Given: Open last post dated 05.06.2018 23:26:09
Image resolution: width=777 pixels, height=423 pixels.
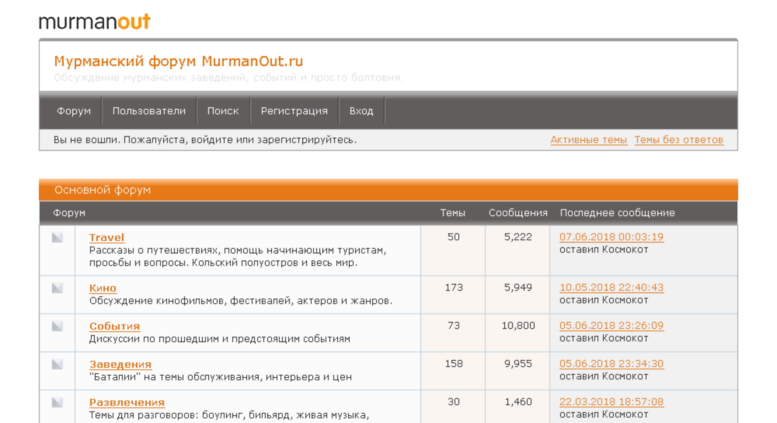Looking at the screenshot, I should pos(611,326).
